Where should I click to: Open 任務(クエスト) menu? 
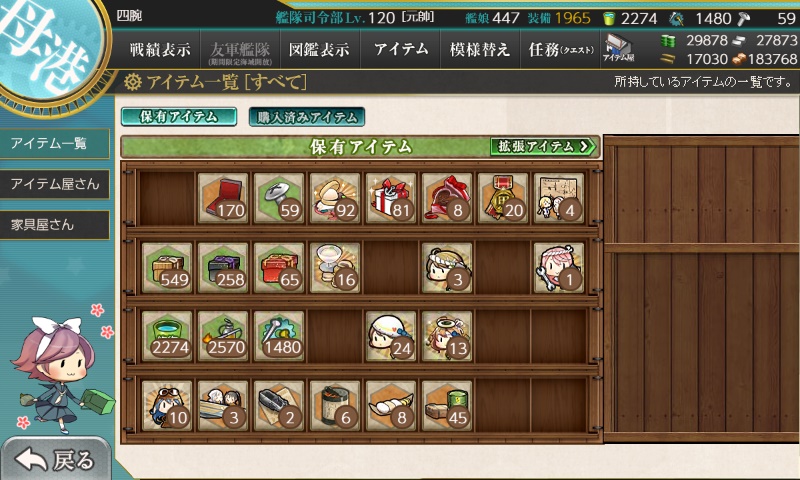(560, 49)
